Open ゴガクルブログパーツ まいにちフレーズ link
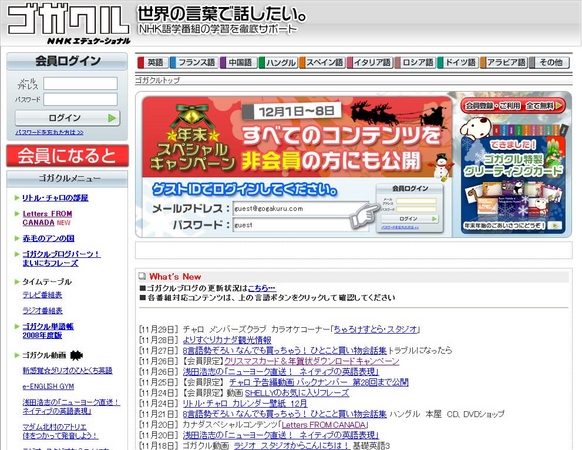Screen dimensions: 582x450 tap(61, 258)
